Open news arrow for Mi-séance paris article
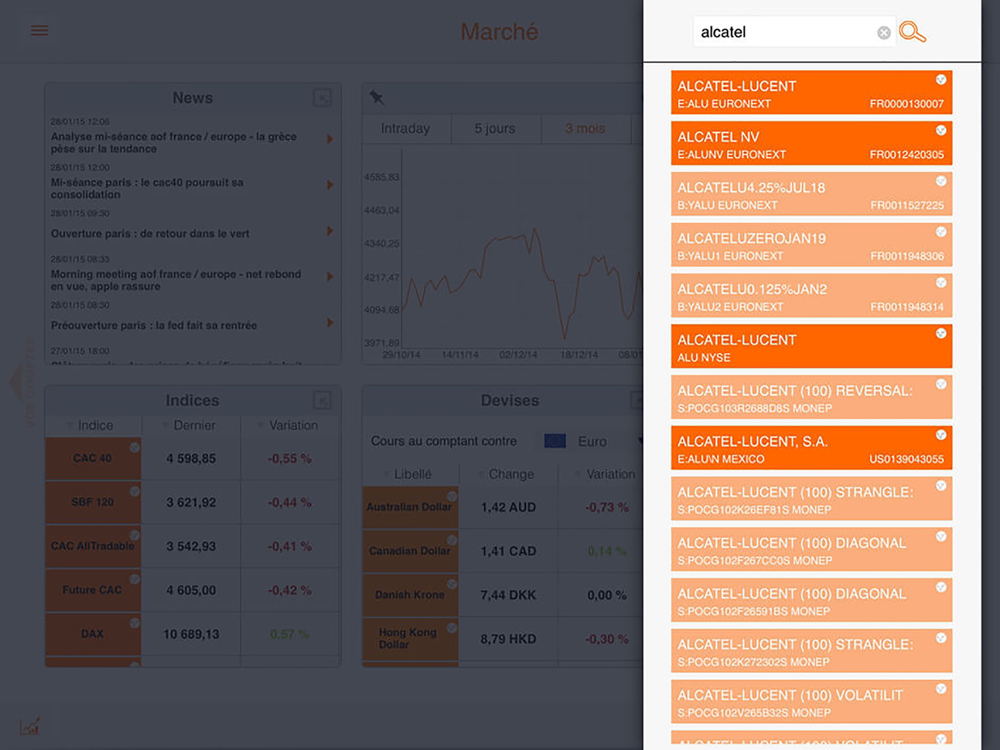Screen dimensions: 1000x750 tap(330, 185)
